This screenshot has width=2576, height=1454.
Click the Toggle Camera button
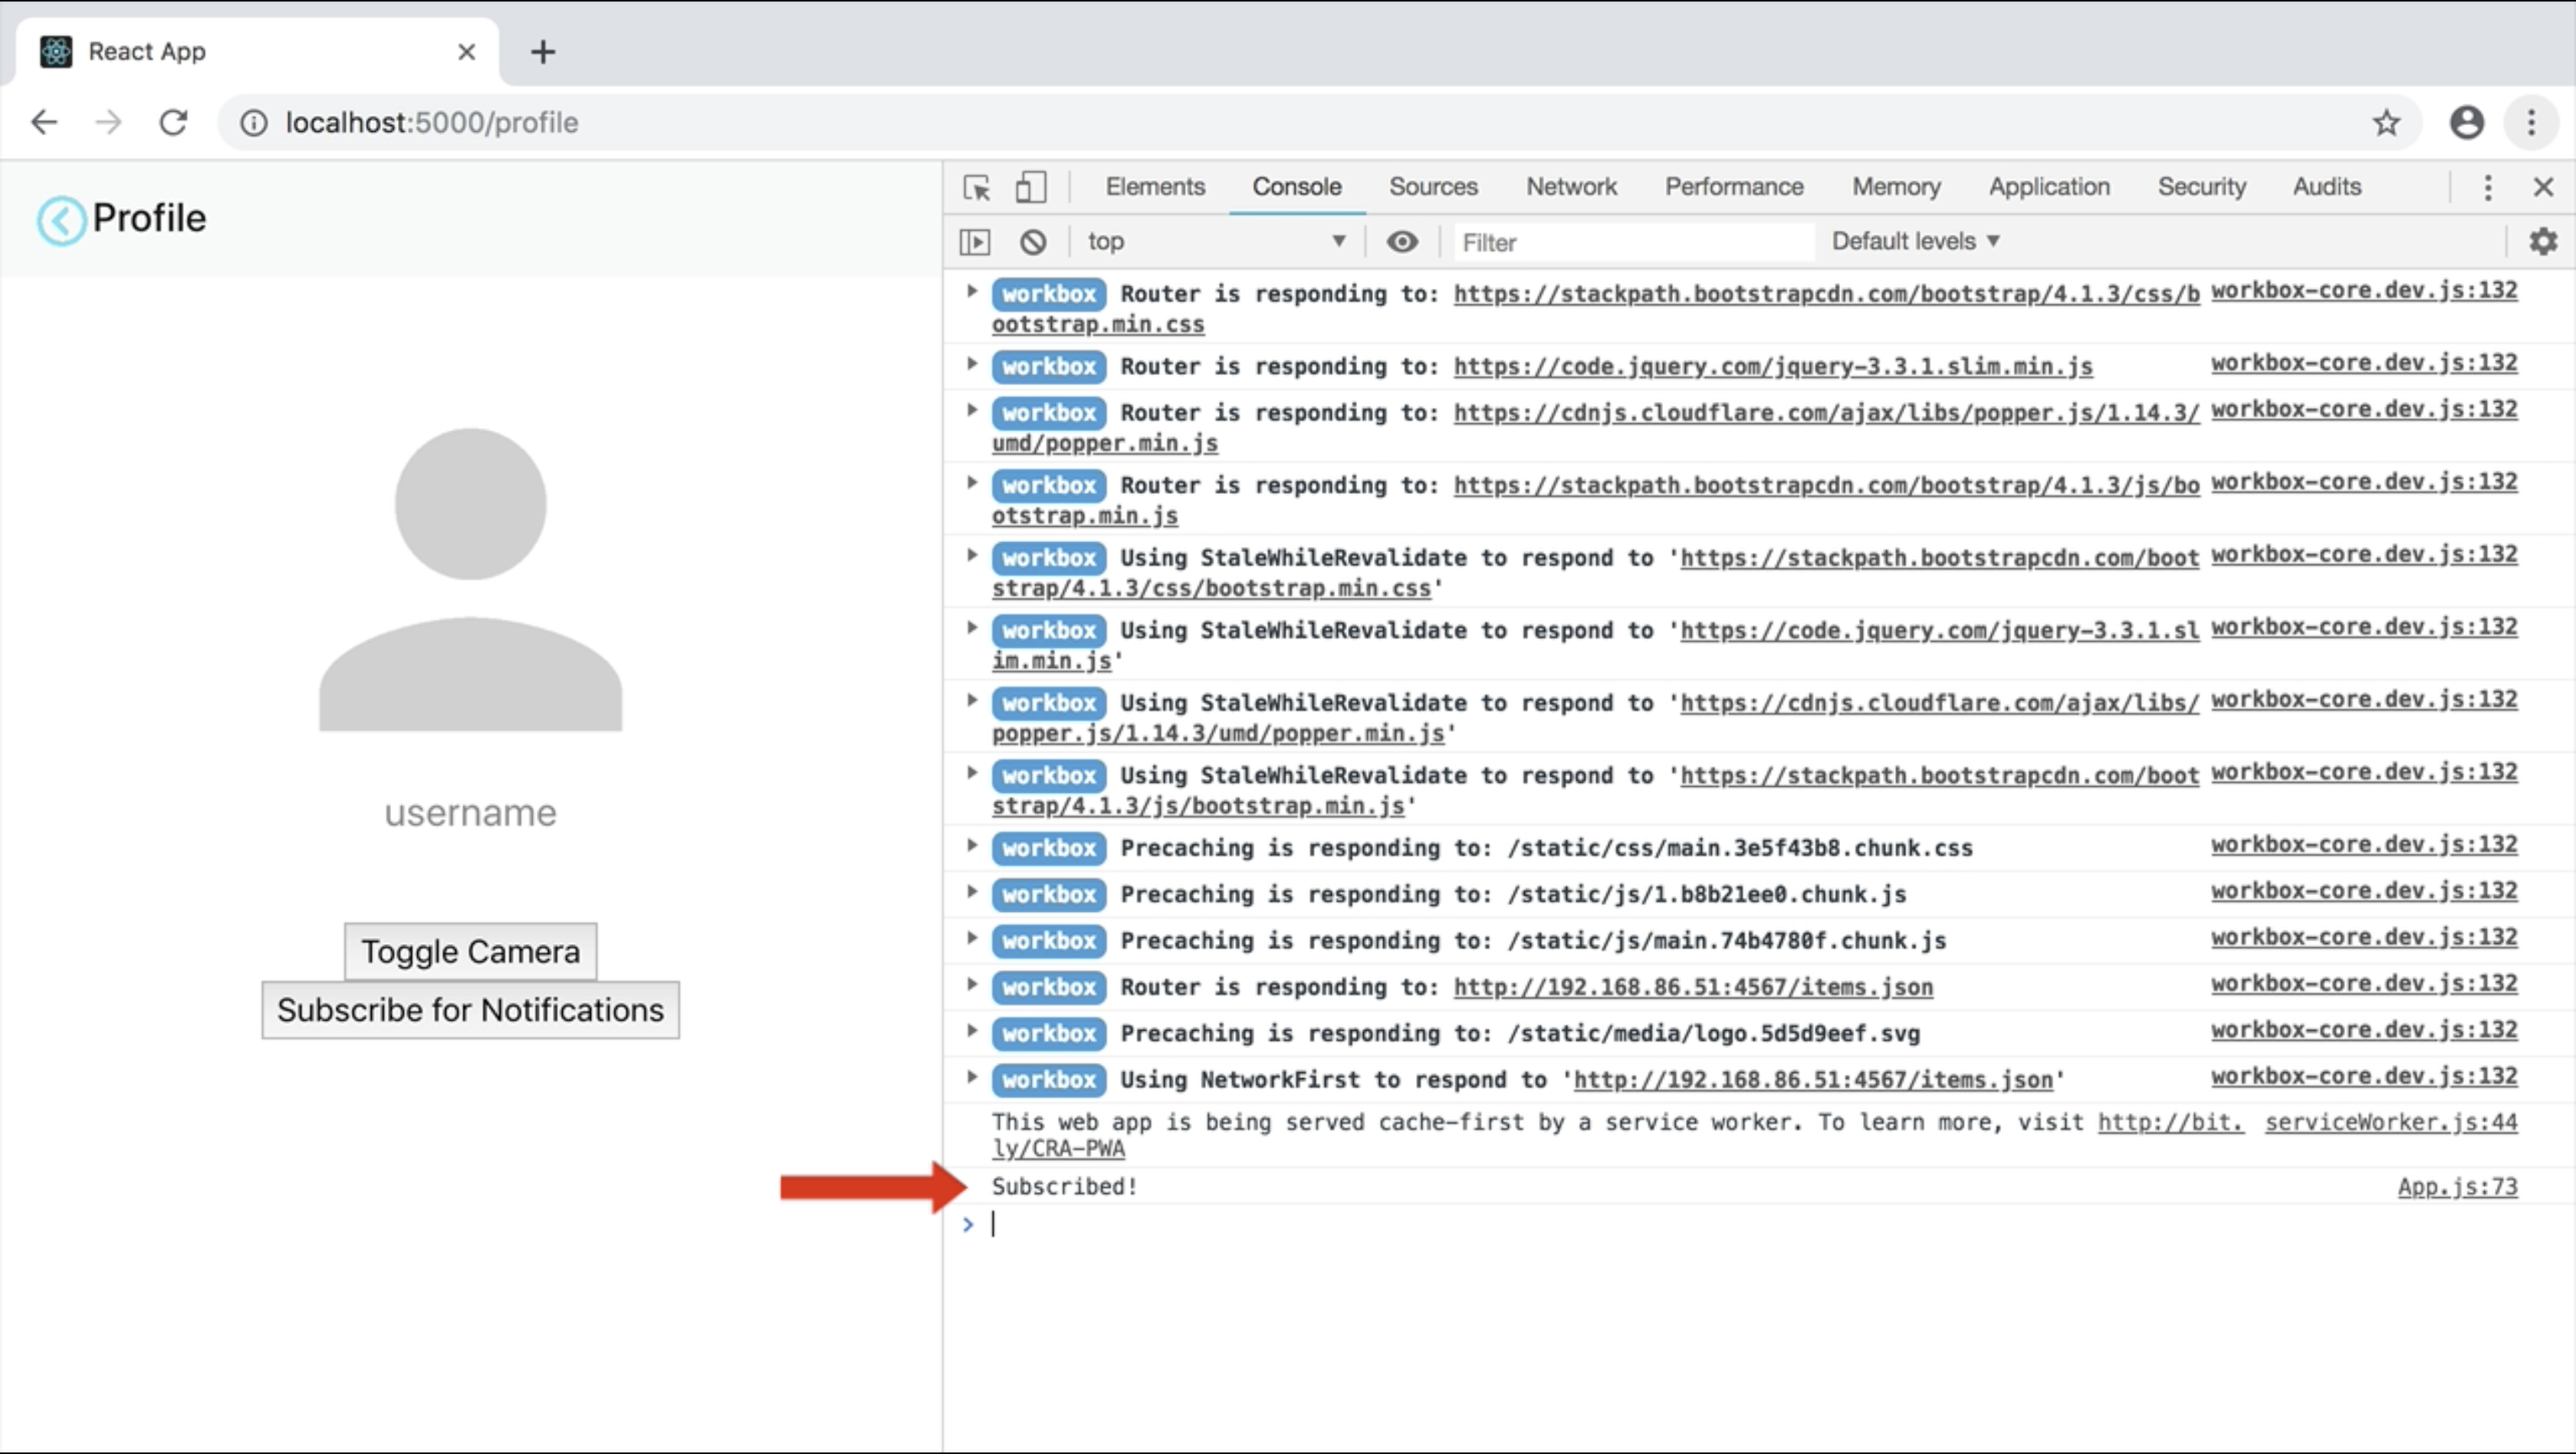(470, 951)
